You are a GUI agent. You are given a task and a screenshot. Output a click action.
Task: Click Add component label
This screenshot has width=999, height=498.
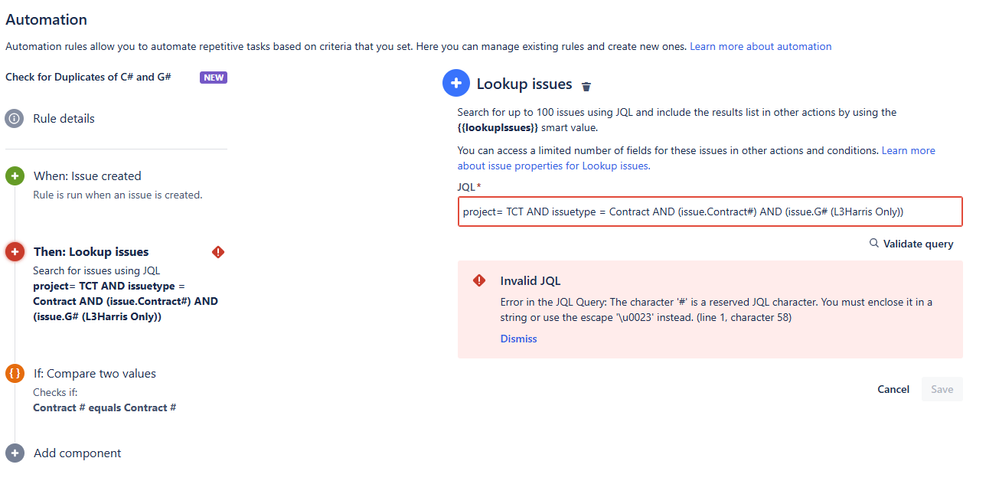click(77, 453)
